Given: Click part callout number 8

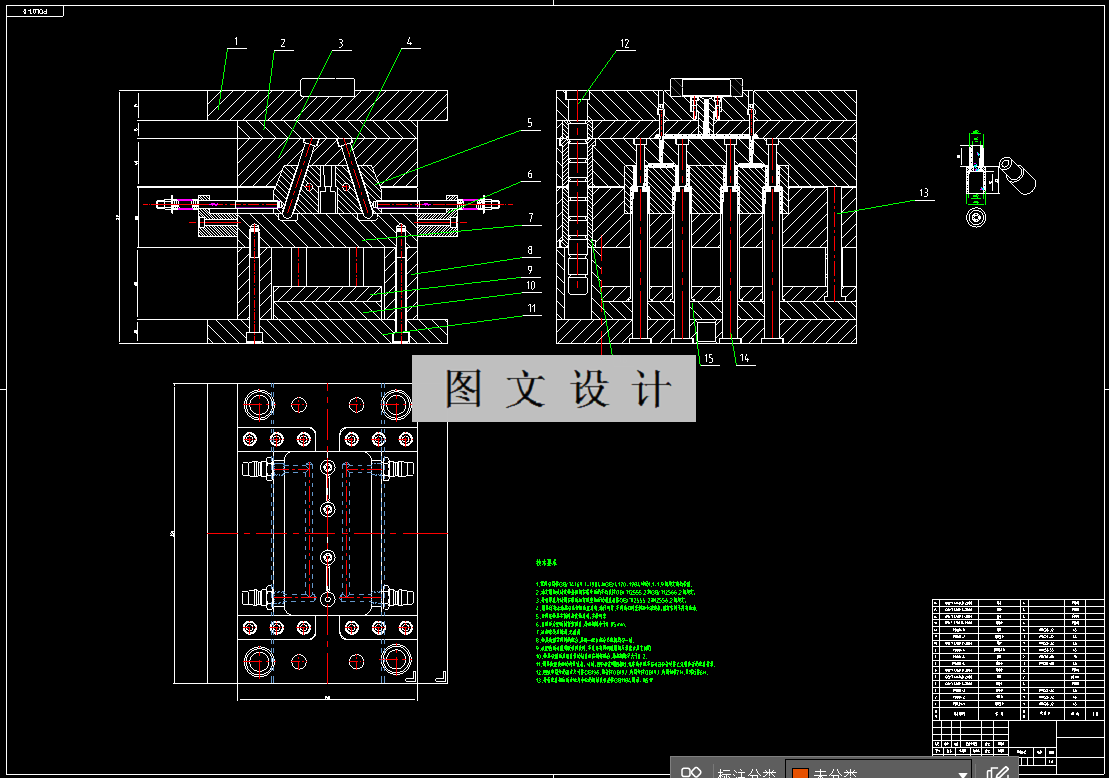Looking at the screenshot, I should click(x=530, y=250).
